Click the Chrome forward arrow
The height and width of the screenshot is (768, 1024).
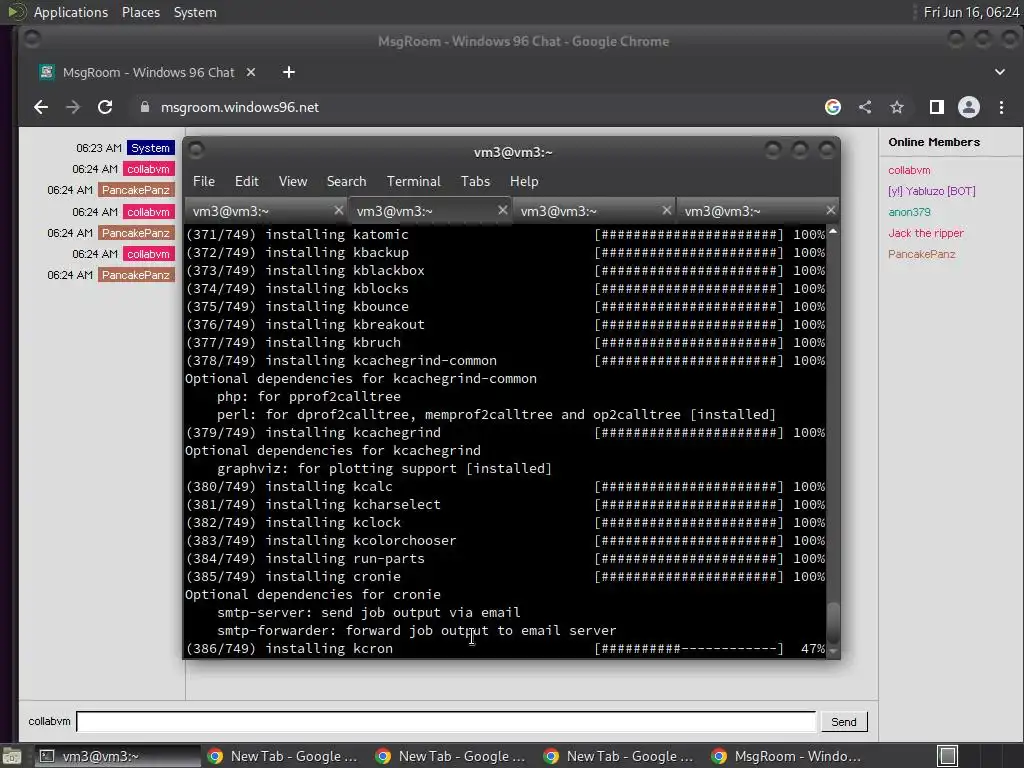(72, 107)
